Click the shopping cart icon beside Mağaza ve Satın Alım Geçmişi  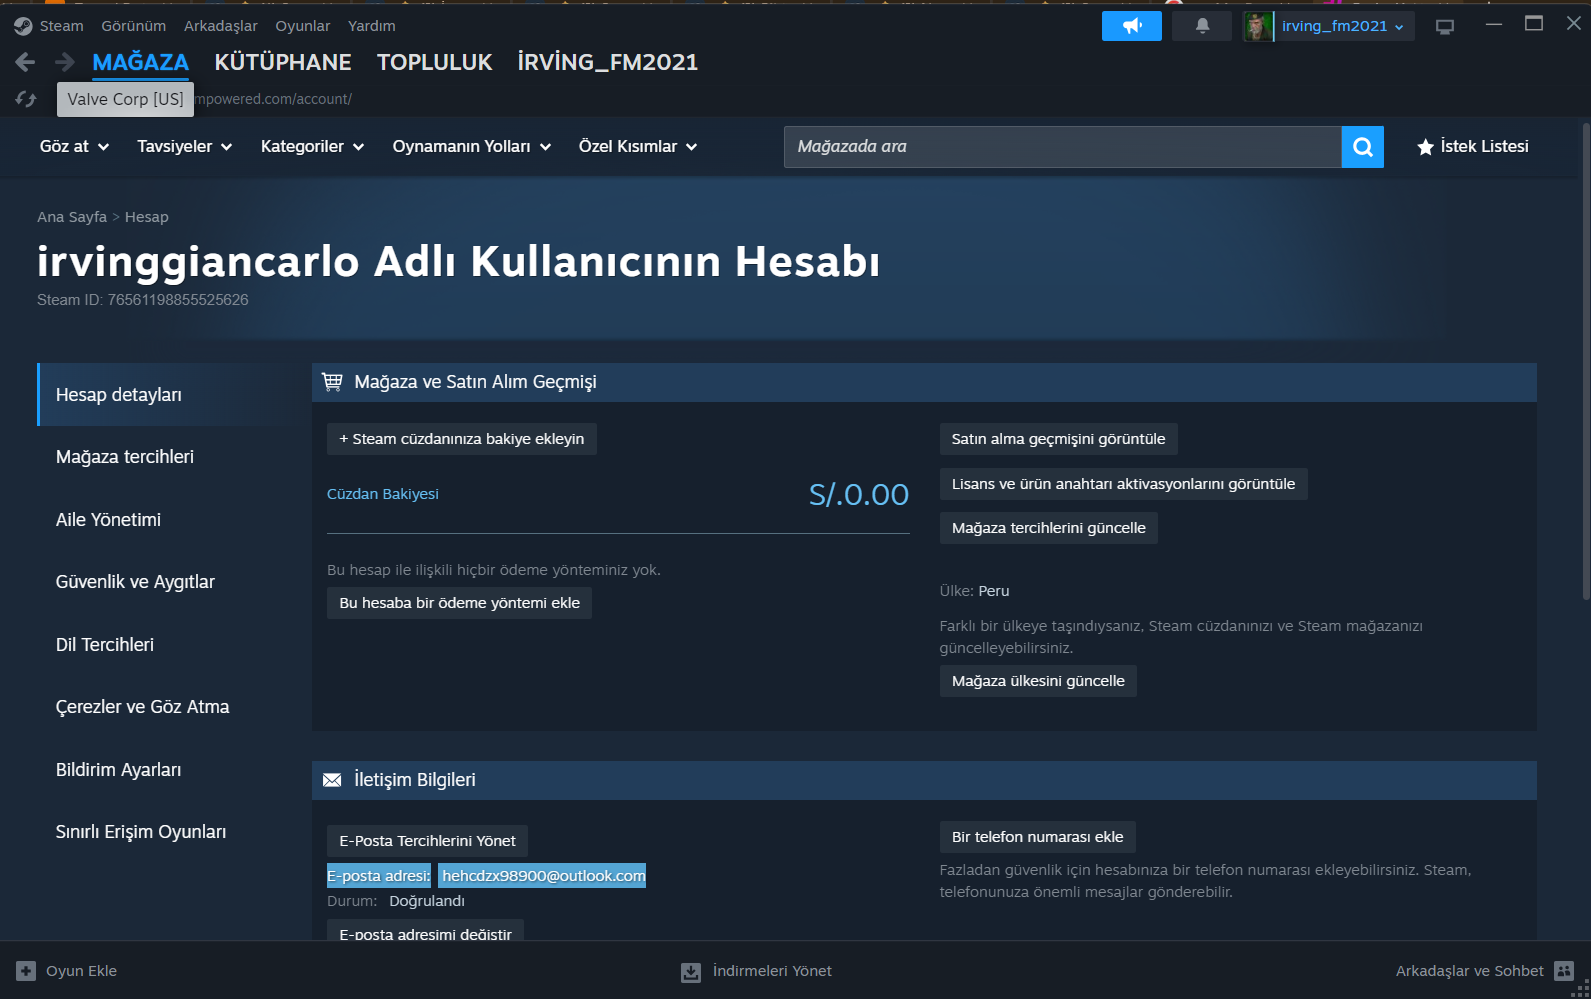tap(332, 381)
